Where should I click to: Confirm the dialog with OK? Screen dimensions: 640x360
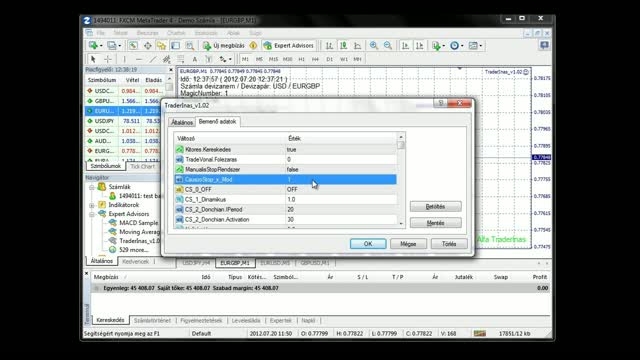(368, 244)
